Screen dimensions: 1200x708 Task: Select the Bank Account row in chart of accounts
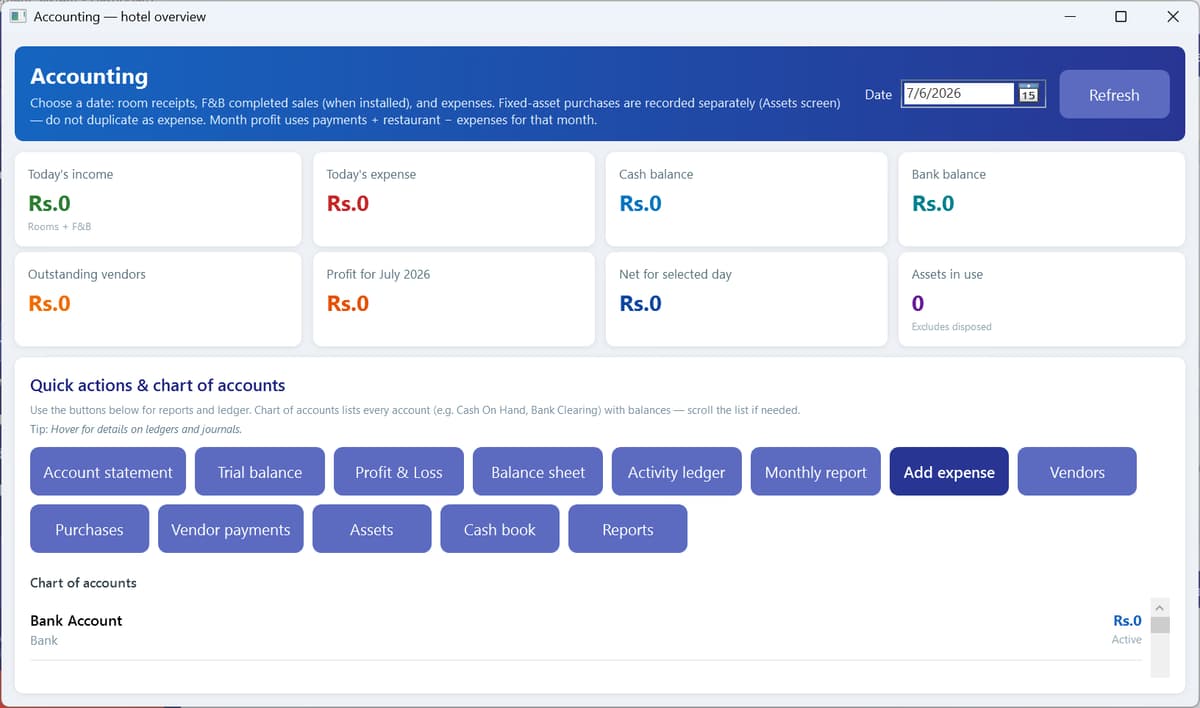click(586, 630)
